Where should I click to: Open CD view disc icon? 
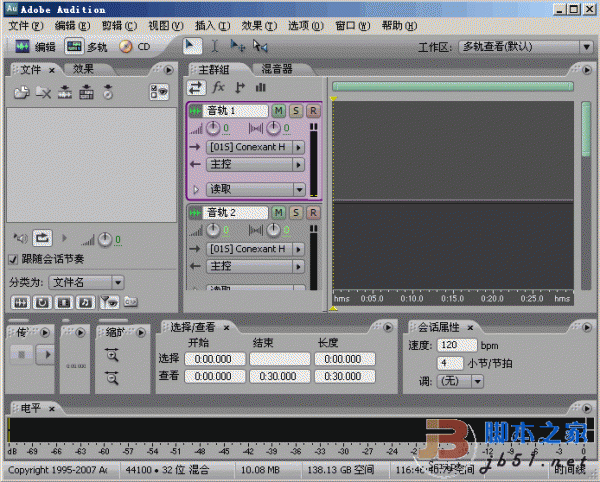(x=126, y=47)
